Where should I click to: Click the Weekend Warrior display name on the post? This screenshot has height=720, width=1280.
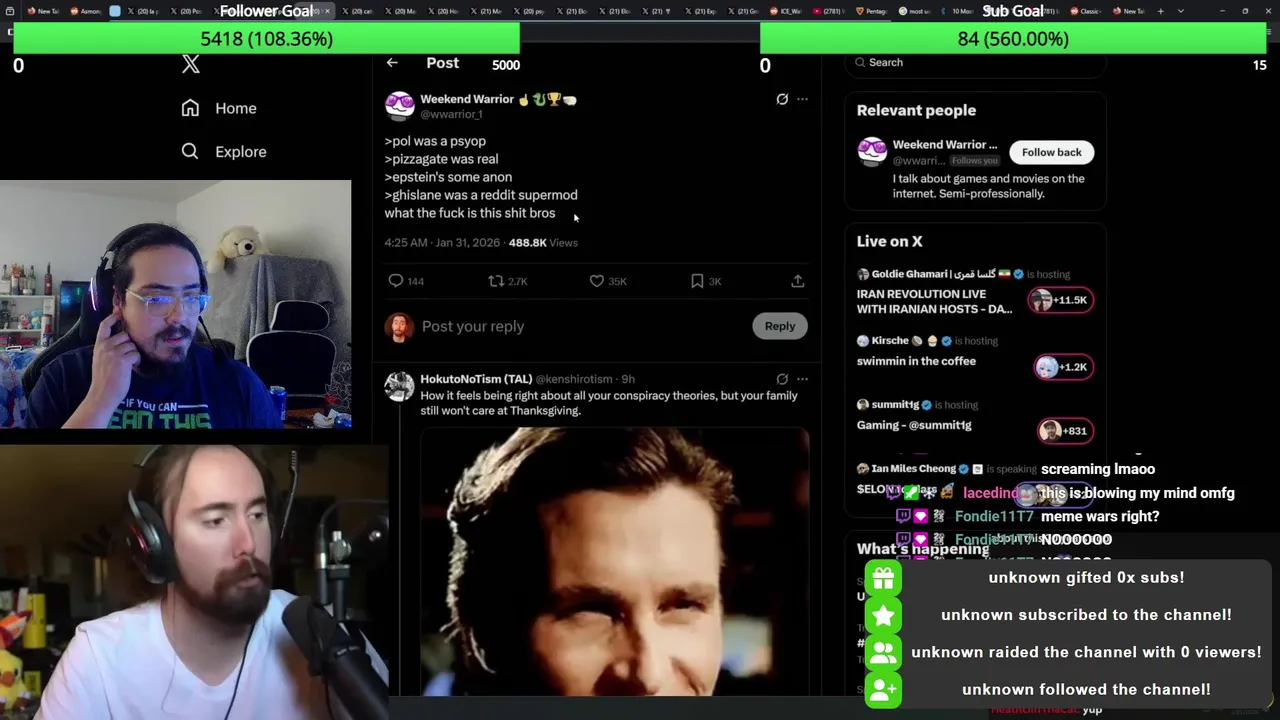pyautogui.click(x=467, y=99)
